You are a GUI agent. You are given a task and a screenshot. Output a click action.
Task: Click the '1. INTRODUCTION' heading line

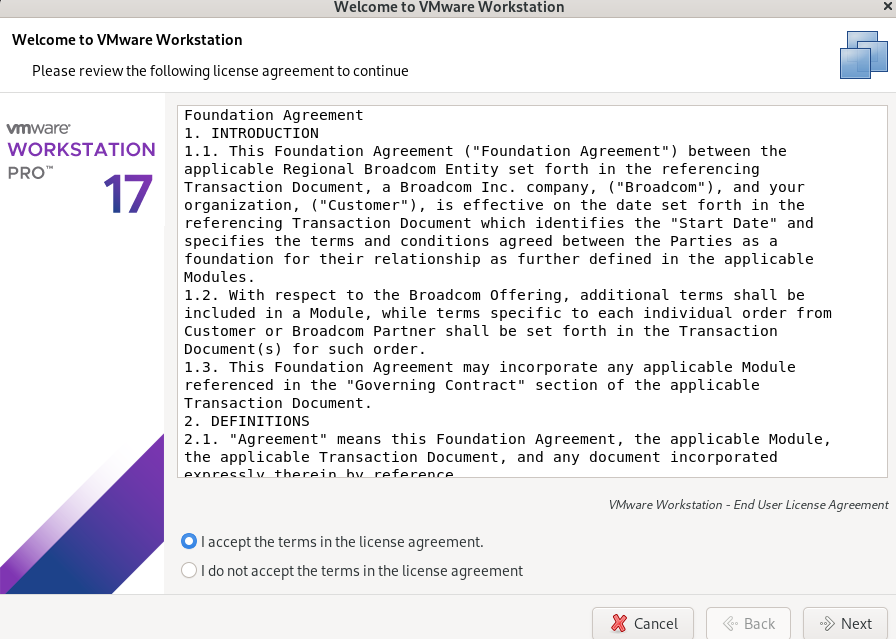point(251,133)
